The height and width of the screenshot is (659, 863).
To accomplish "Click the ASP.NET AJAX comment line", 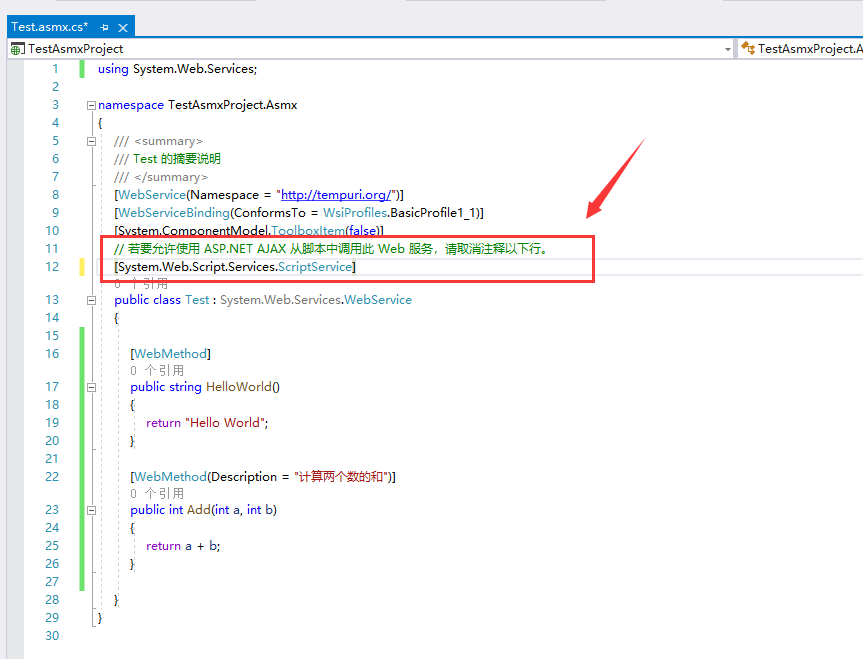I will [x=331, y=249].
